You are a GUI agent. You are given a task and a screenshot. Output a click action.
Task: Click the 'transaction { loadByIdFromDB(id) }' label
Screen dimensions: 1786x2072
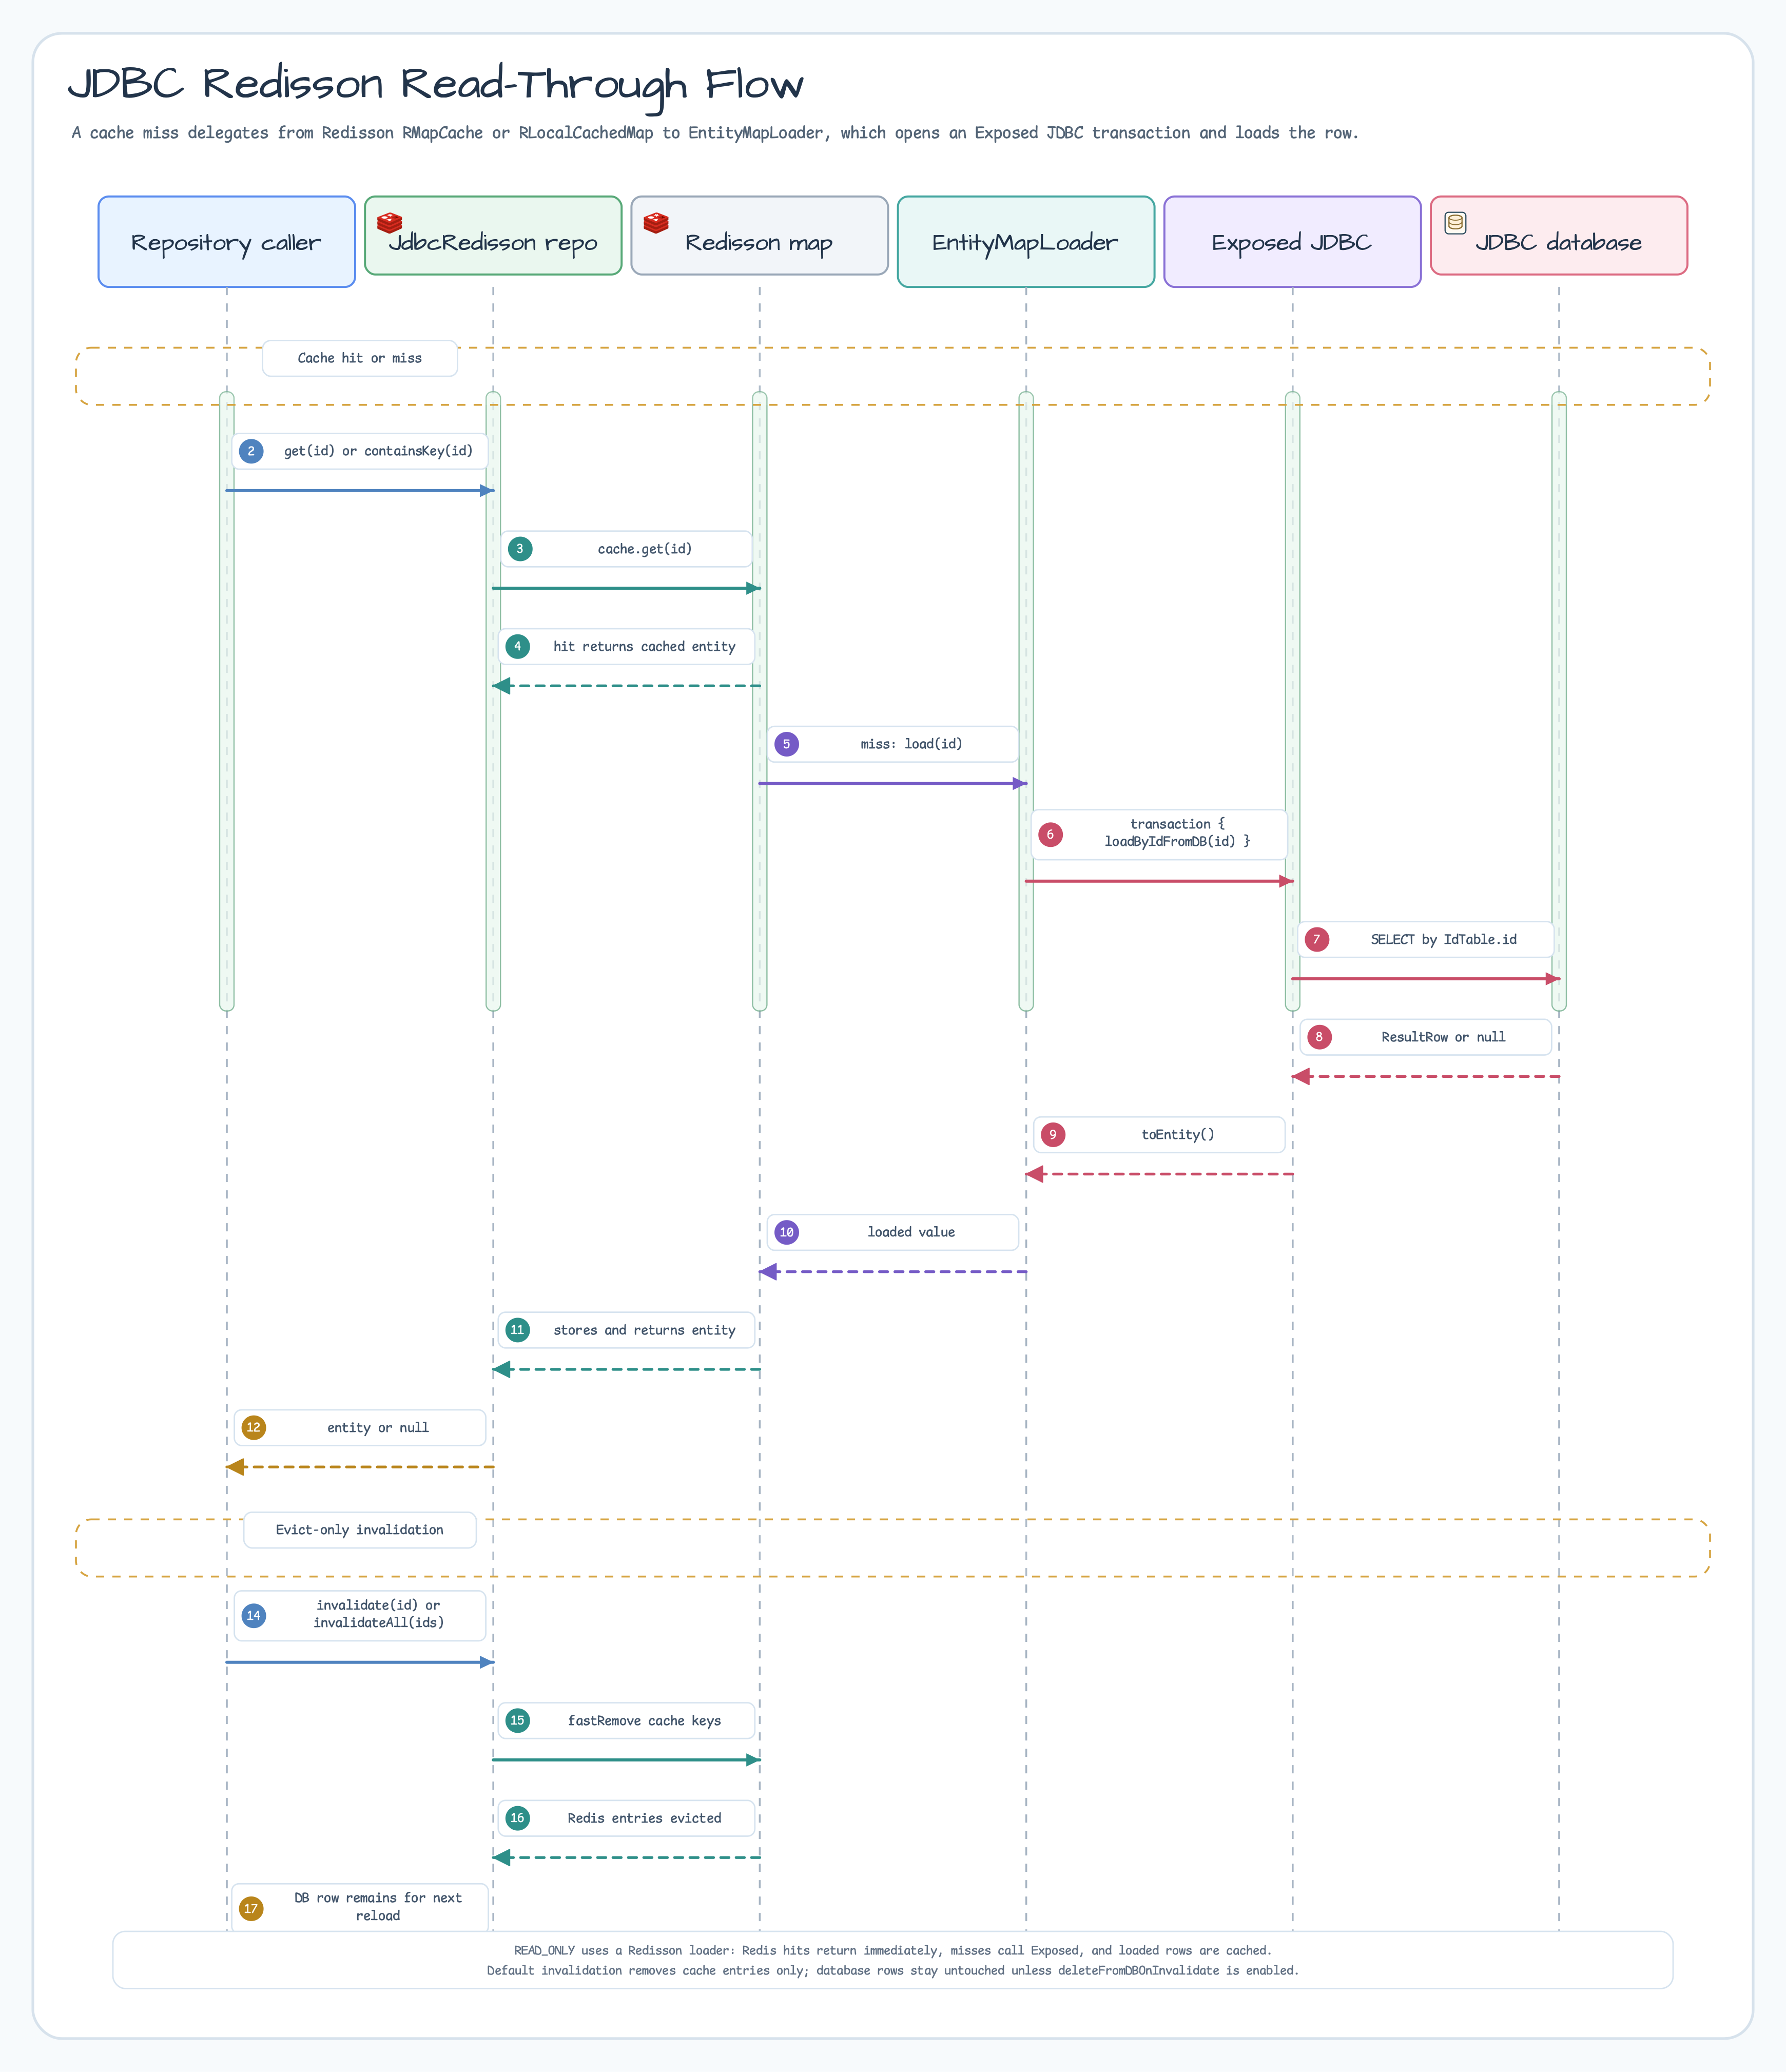coord(1178,833)
